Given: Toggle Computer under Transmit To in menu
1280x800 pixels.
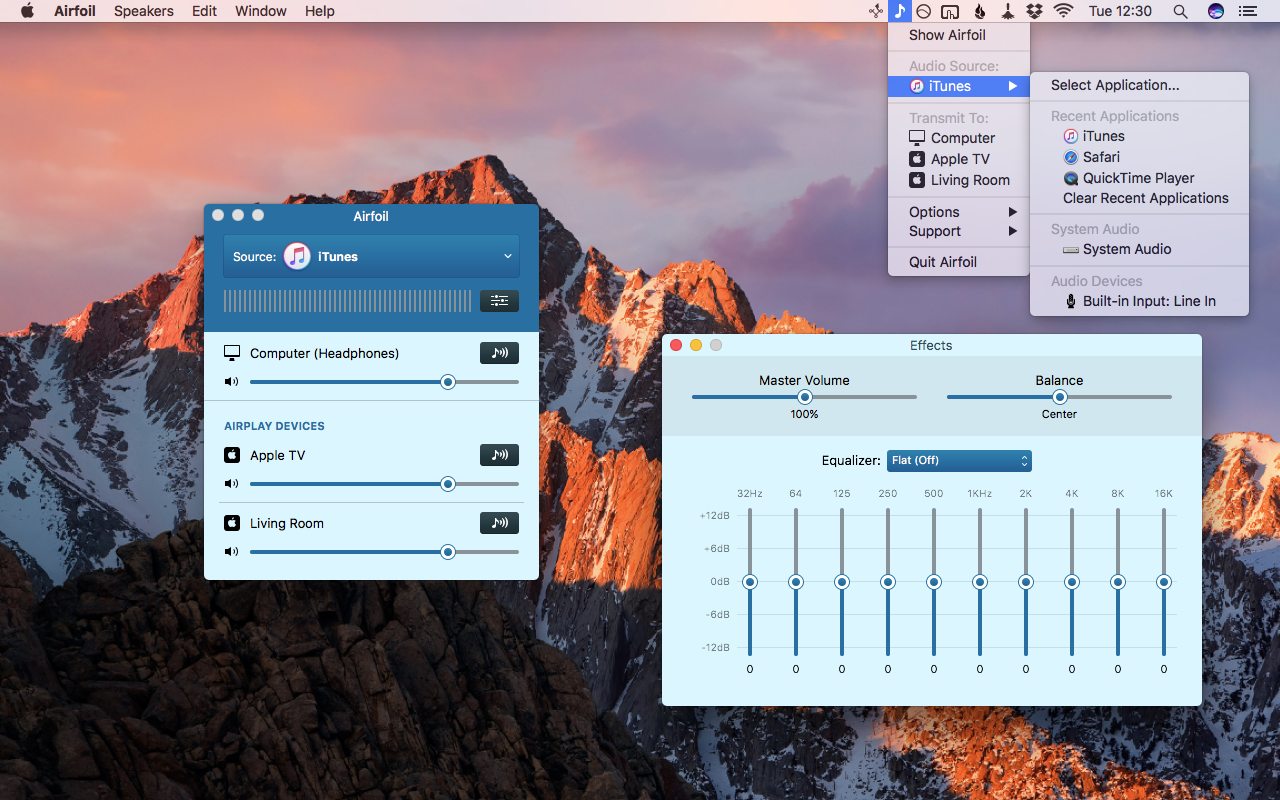Looking at the screenshot, I should coord(959,138).
